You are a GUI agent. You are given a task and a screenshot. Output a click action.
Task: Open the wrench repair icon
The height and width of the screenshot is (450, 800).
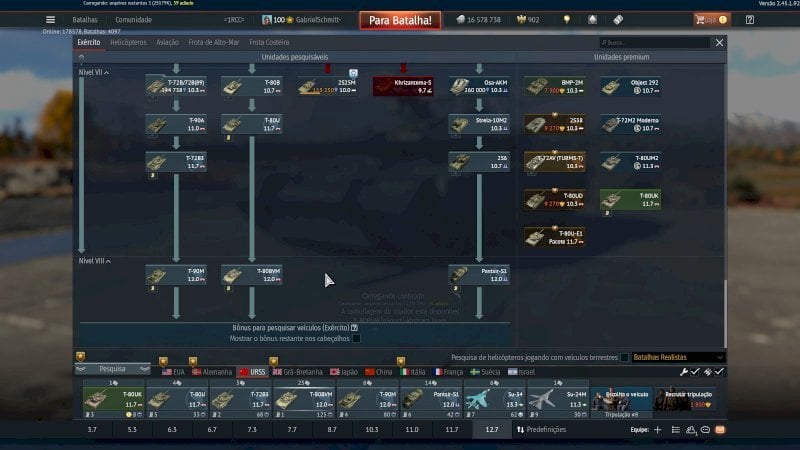point(684,372)
